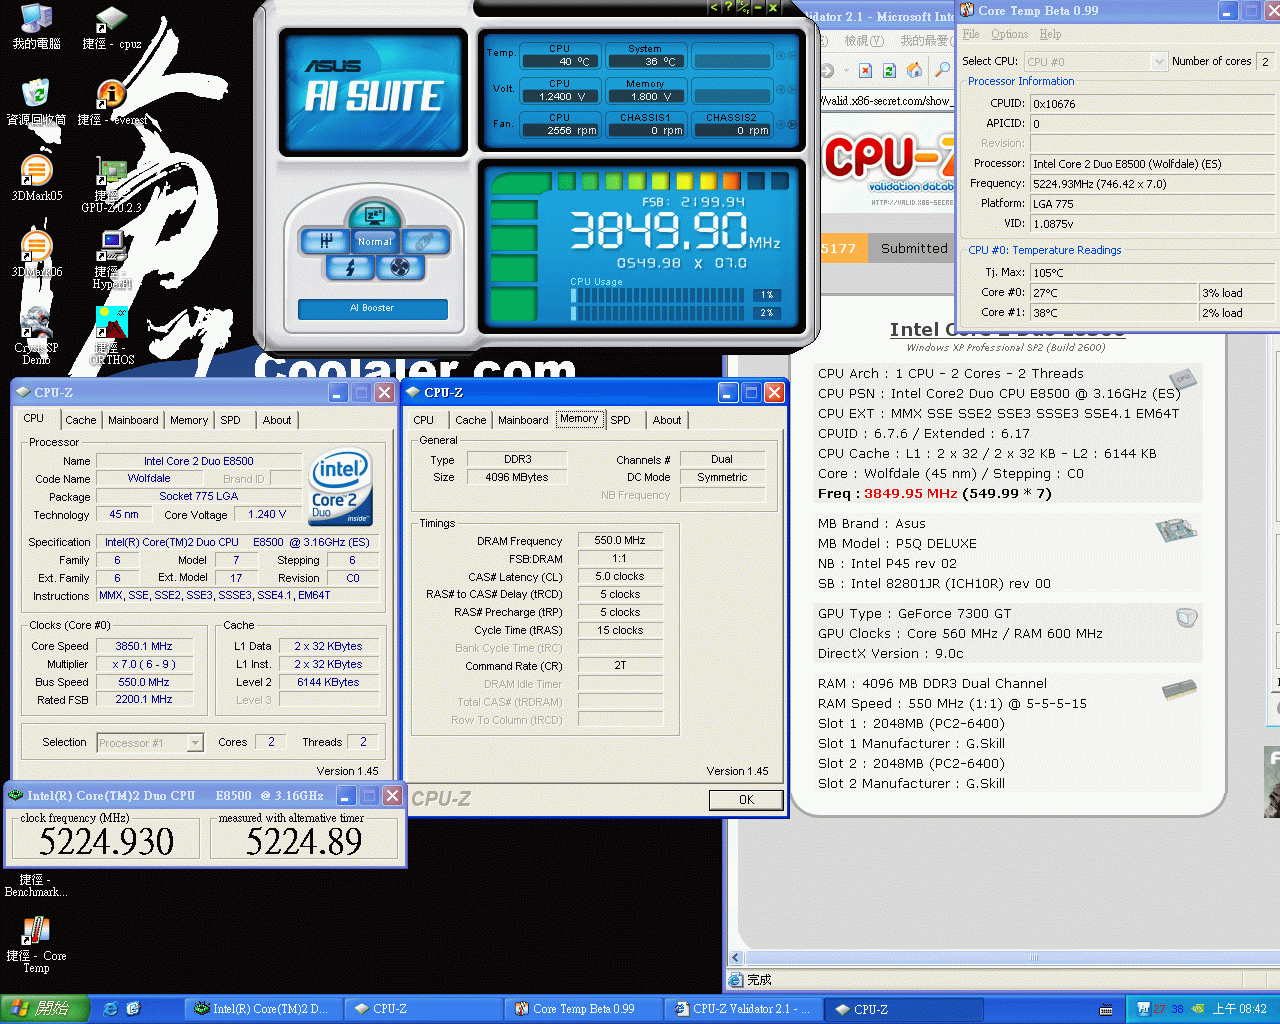Click DRAM Frequency 550.0 MHz field
Image resolution: width=1280 pixels, height=1024 pixels.
tap(620, 540)
